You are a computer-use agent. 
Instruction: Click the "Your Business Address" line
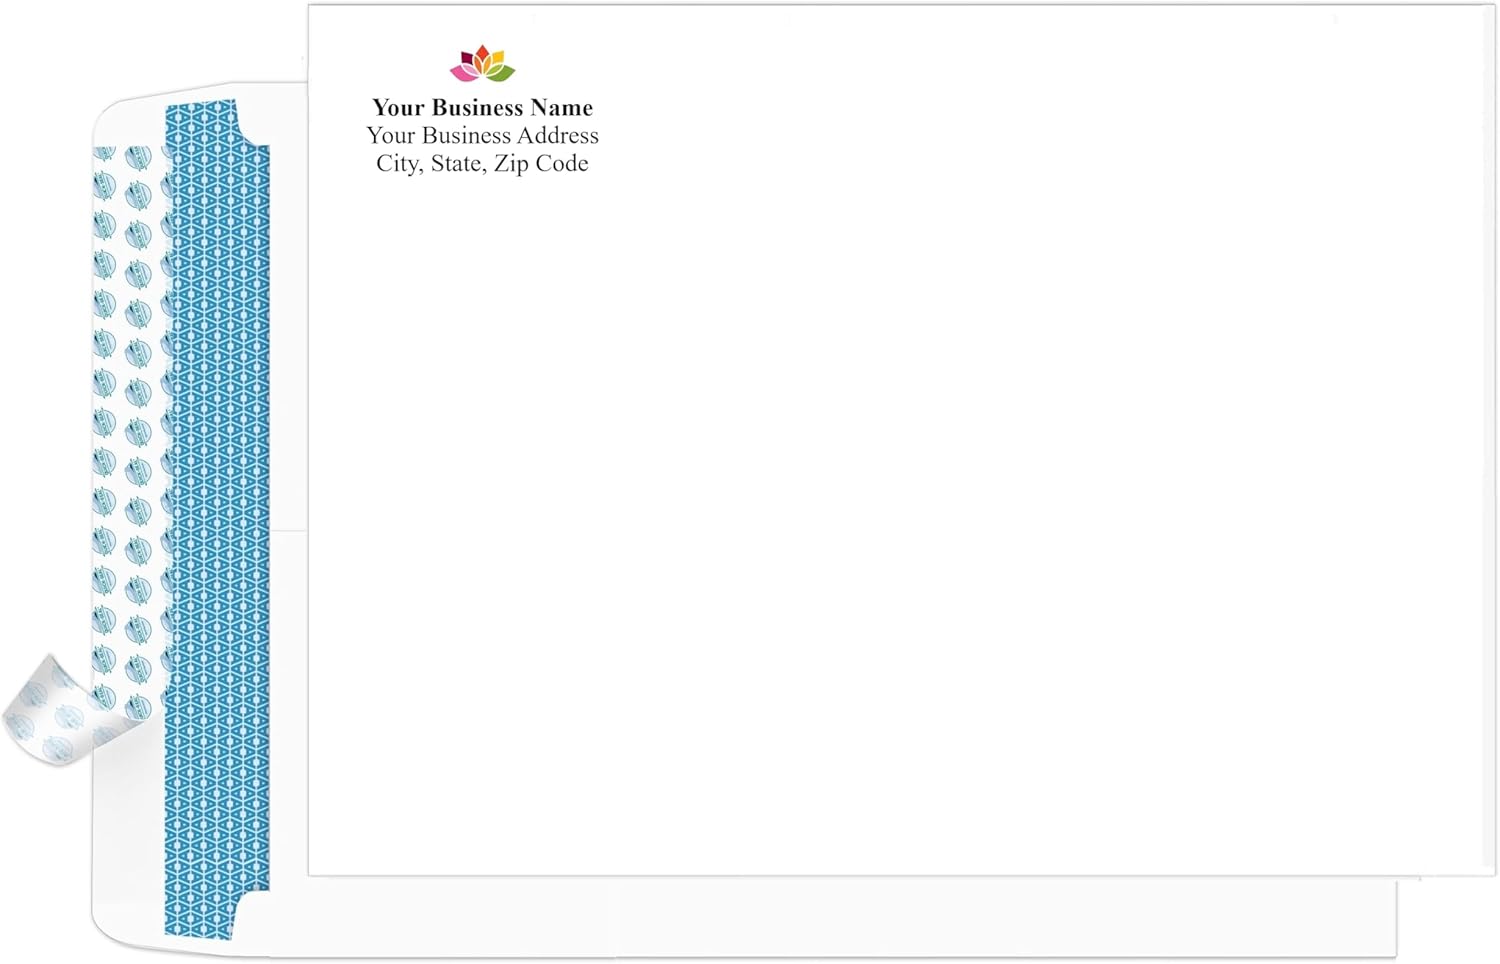click(482, 135)
